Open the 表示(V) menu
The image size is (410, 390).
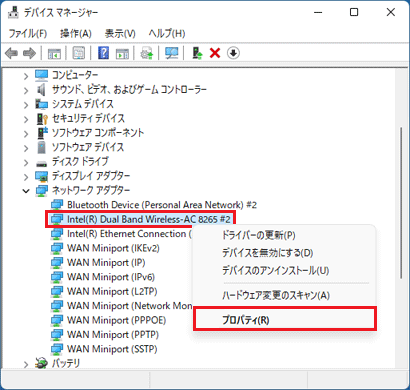(x=120, y=33)
